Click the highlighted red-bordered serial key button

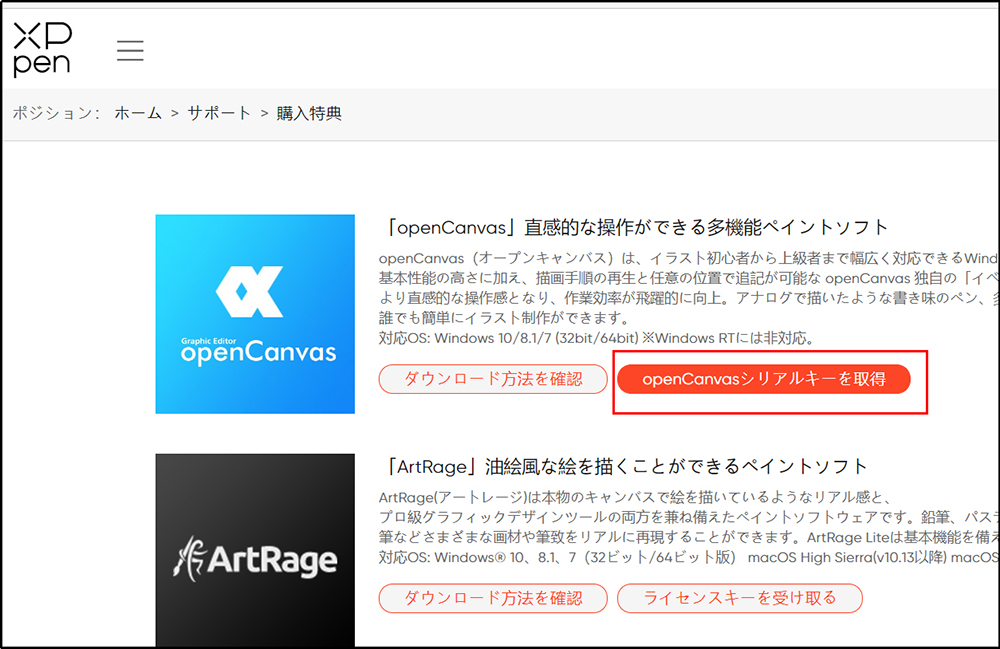point(765,379)
